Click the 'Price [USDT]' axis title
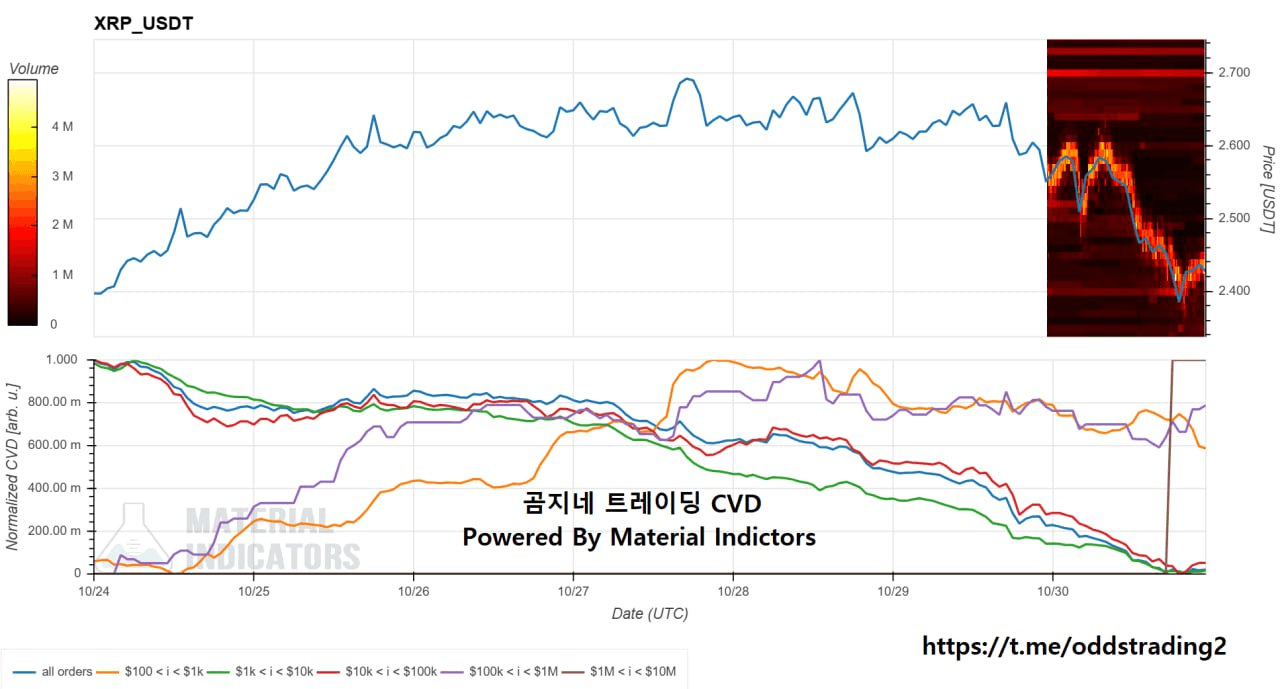 click(x=1266, y=189)
